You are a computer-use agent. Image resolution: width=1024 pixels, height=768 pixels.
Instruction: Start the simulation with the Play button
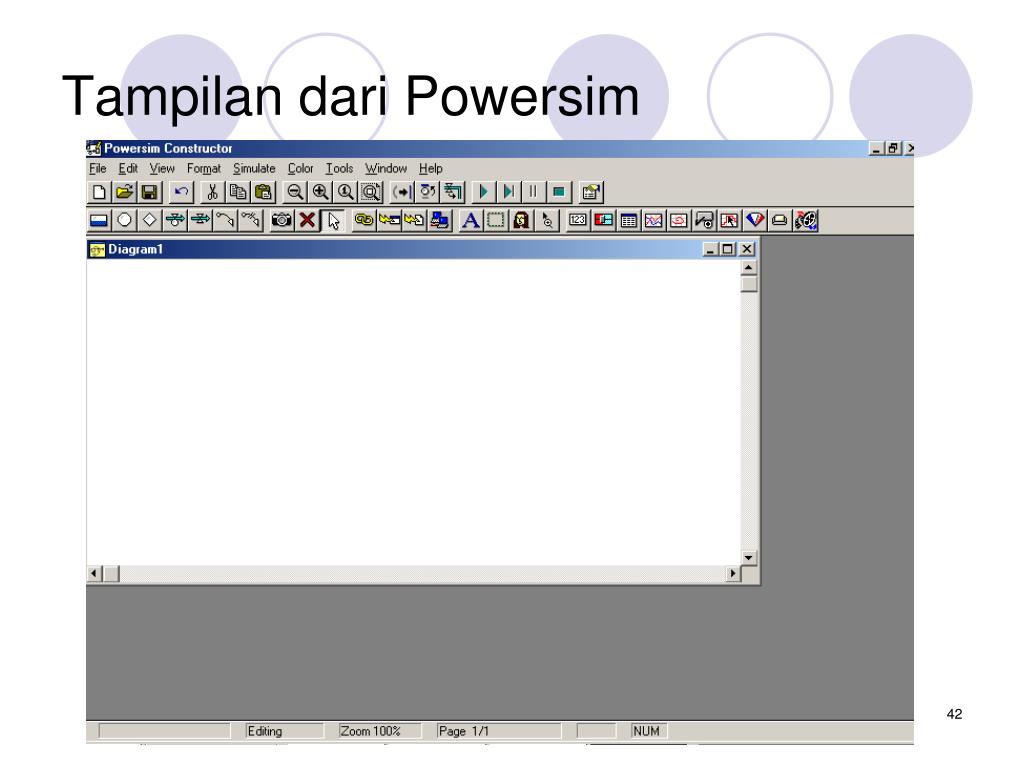pos(483,192)
